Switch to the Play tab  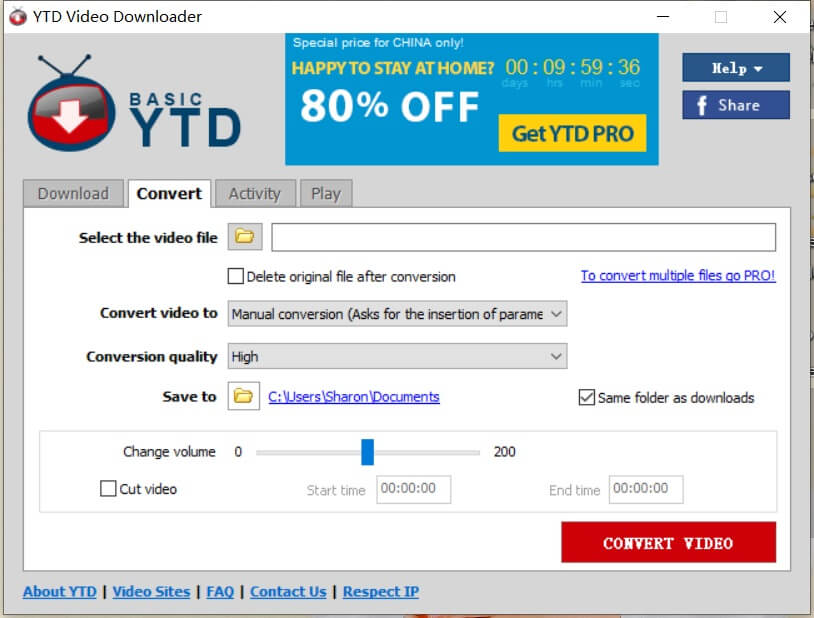click(326, 194)
